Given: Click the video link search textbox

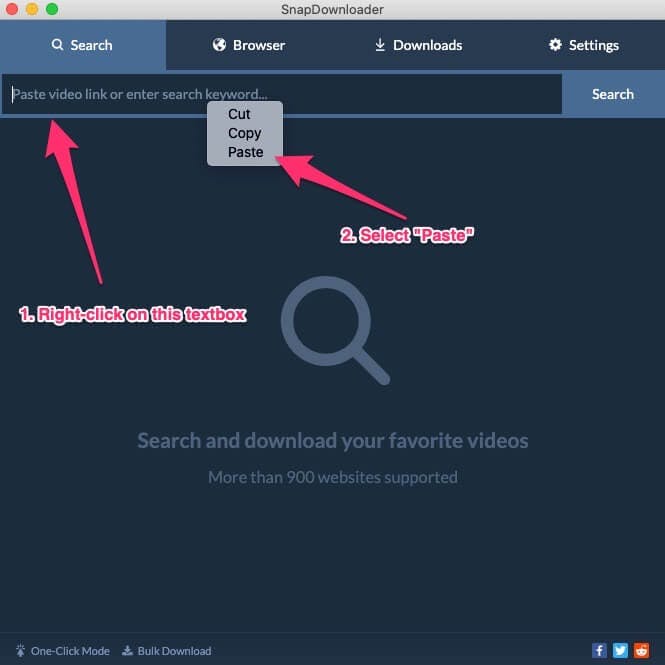Looking at the screenshot, I should (282, 94).
